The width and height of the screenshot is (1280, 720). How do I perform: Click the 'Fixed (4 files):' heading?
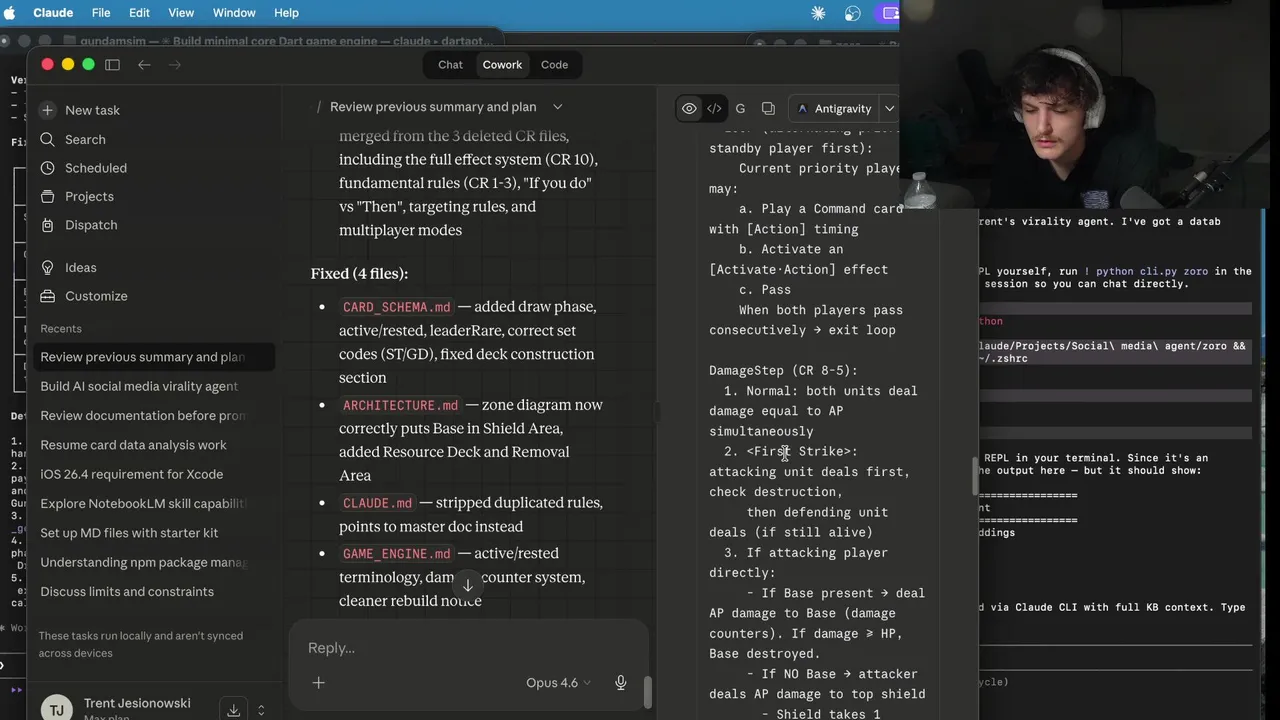click(x=359, y=273)
